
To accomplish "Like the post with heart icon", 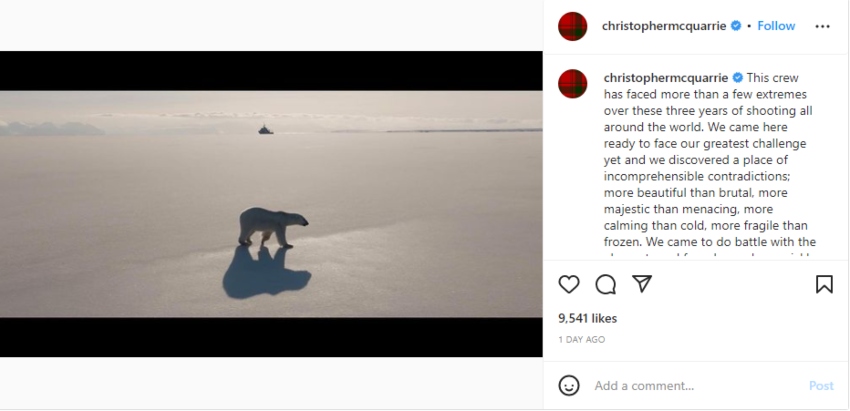I will (x=569, y=284).
